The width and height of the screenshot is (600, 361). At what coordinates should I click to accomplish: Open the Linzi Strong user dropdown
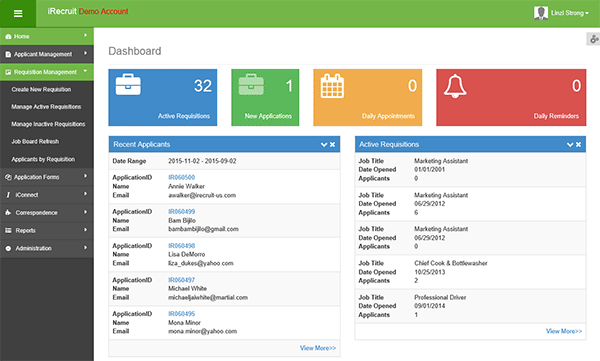(569, 13)
